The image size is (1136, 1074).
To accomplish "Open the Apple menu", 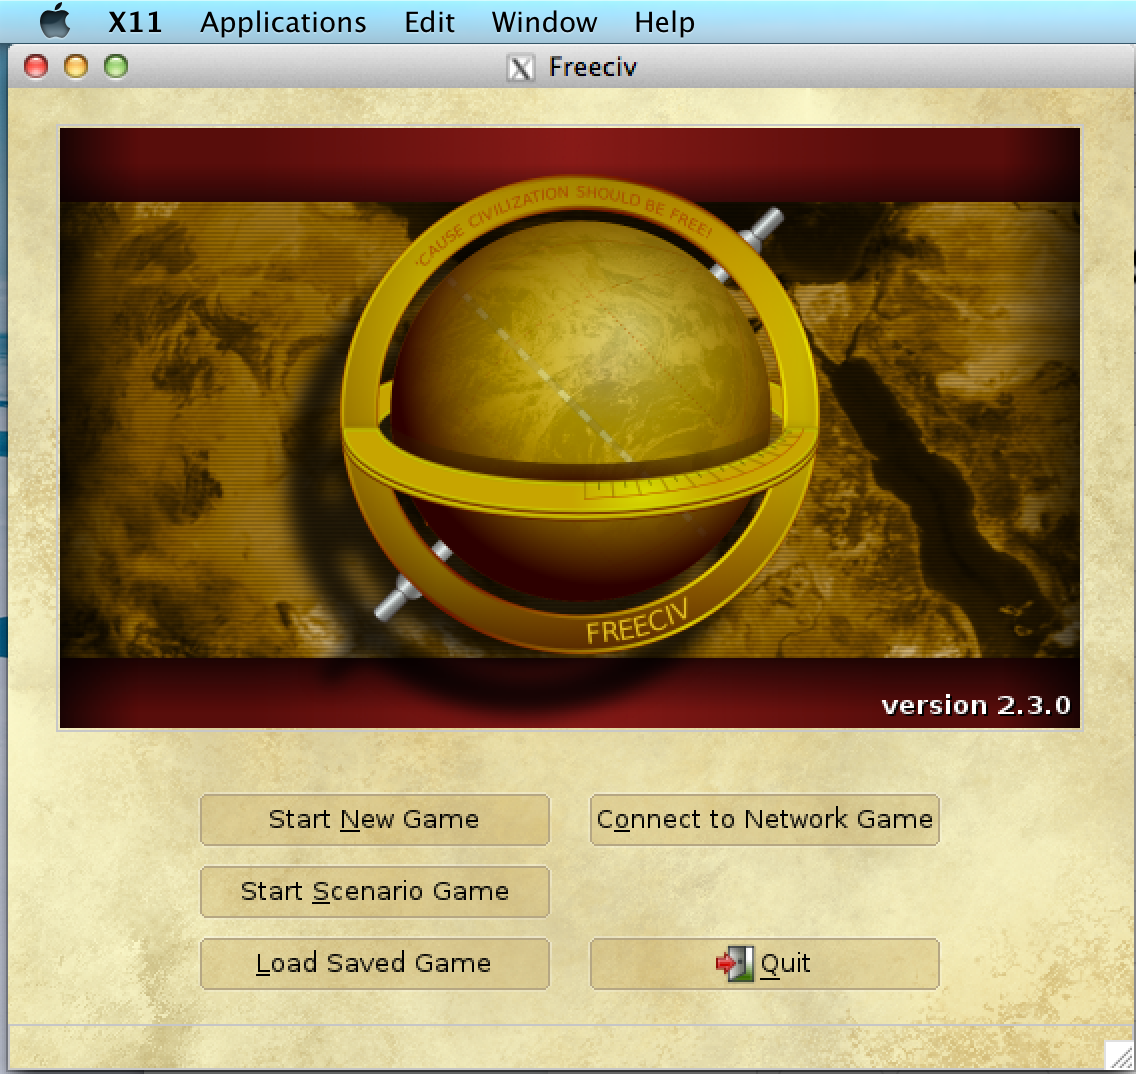I will [x=55, y=21].
